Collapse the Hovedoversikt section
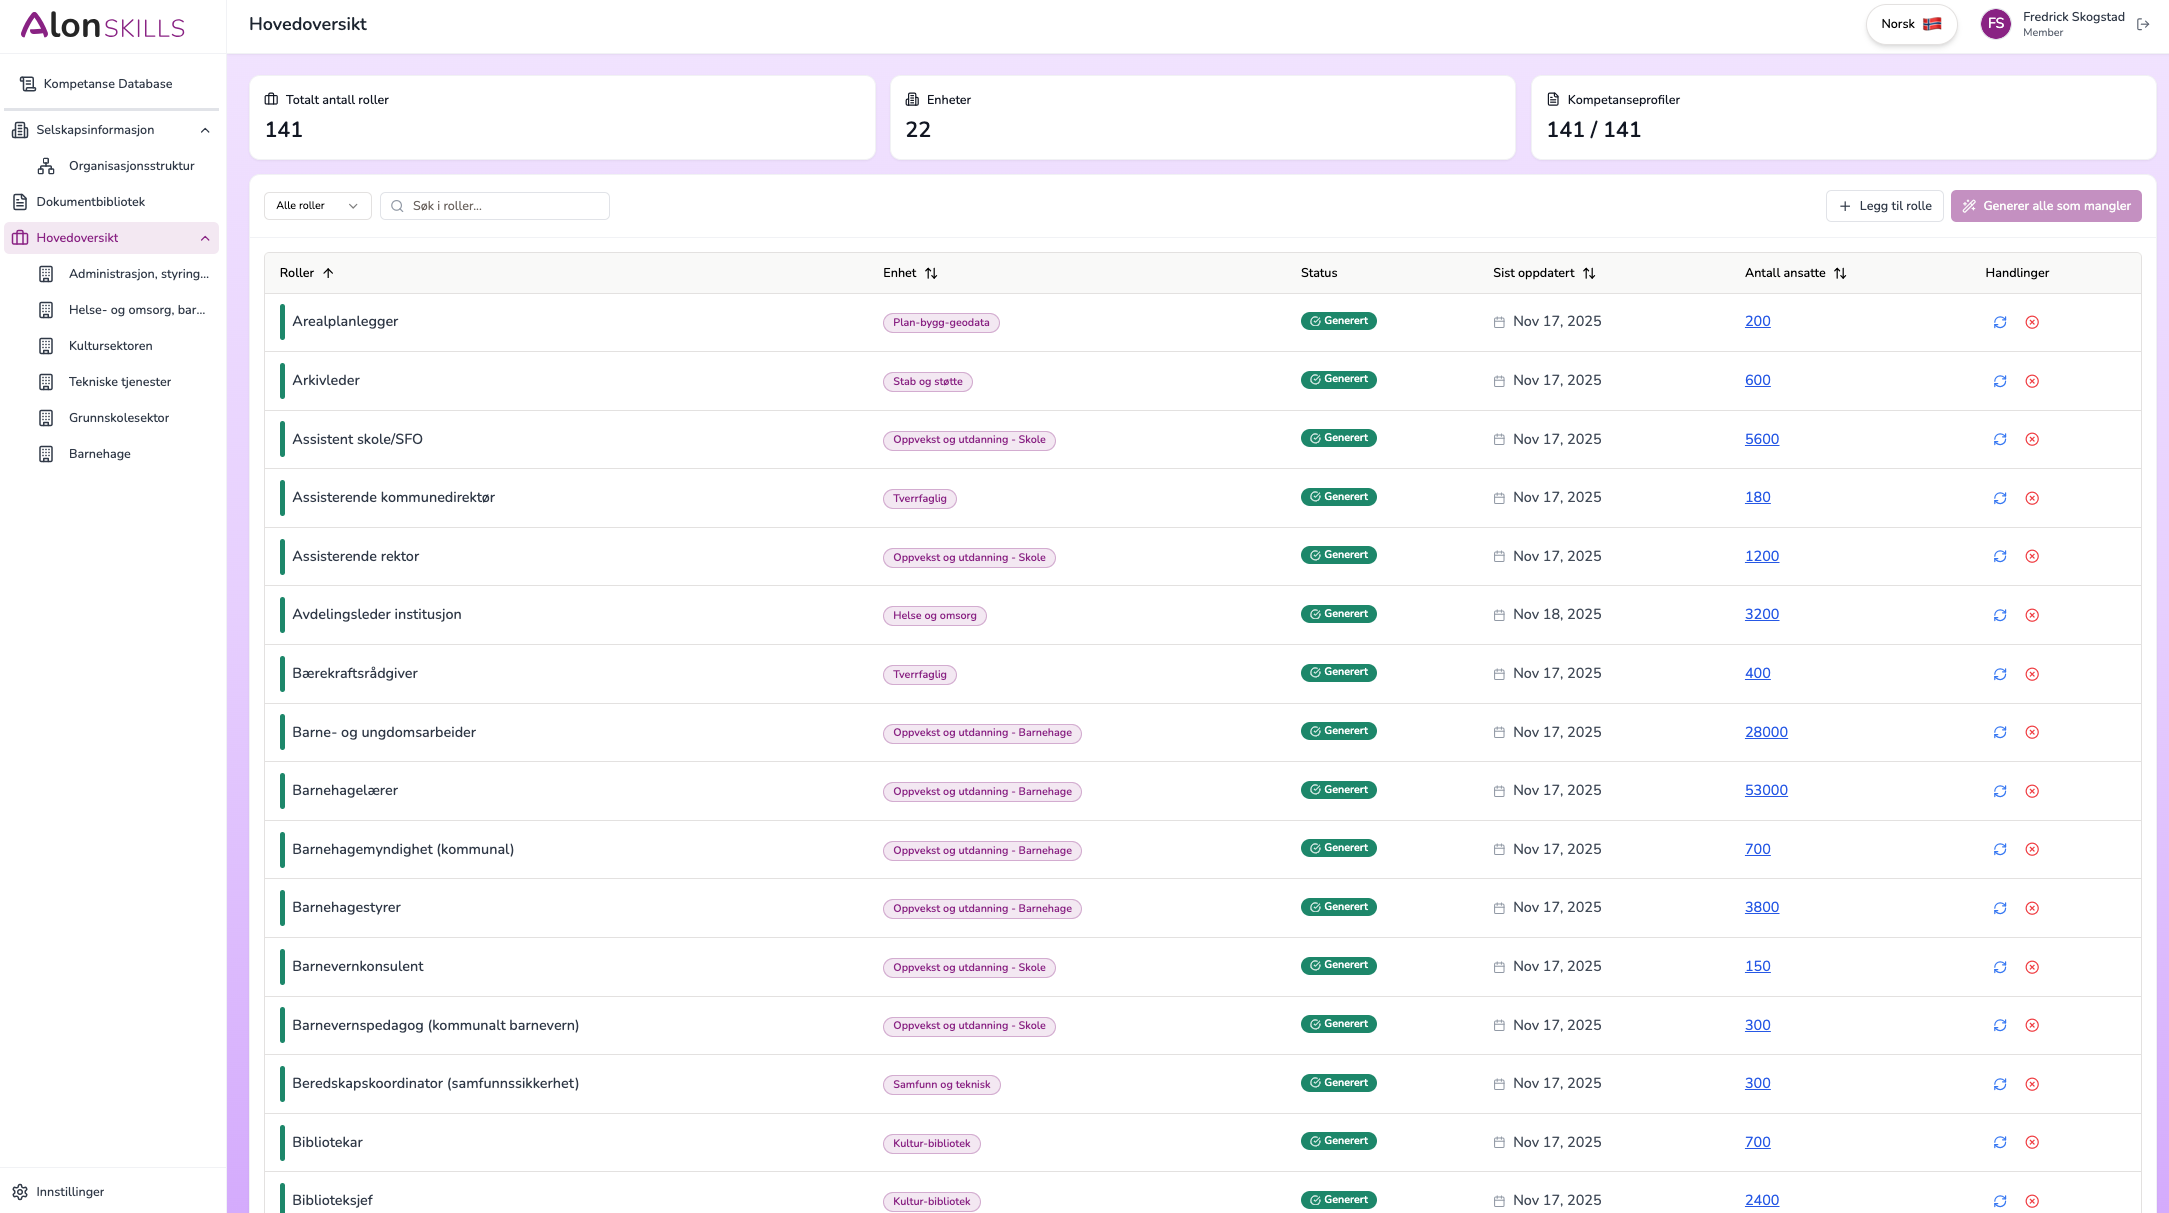 pyautogui.click(x=205, y=238)
